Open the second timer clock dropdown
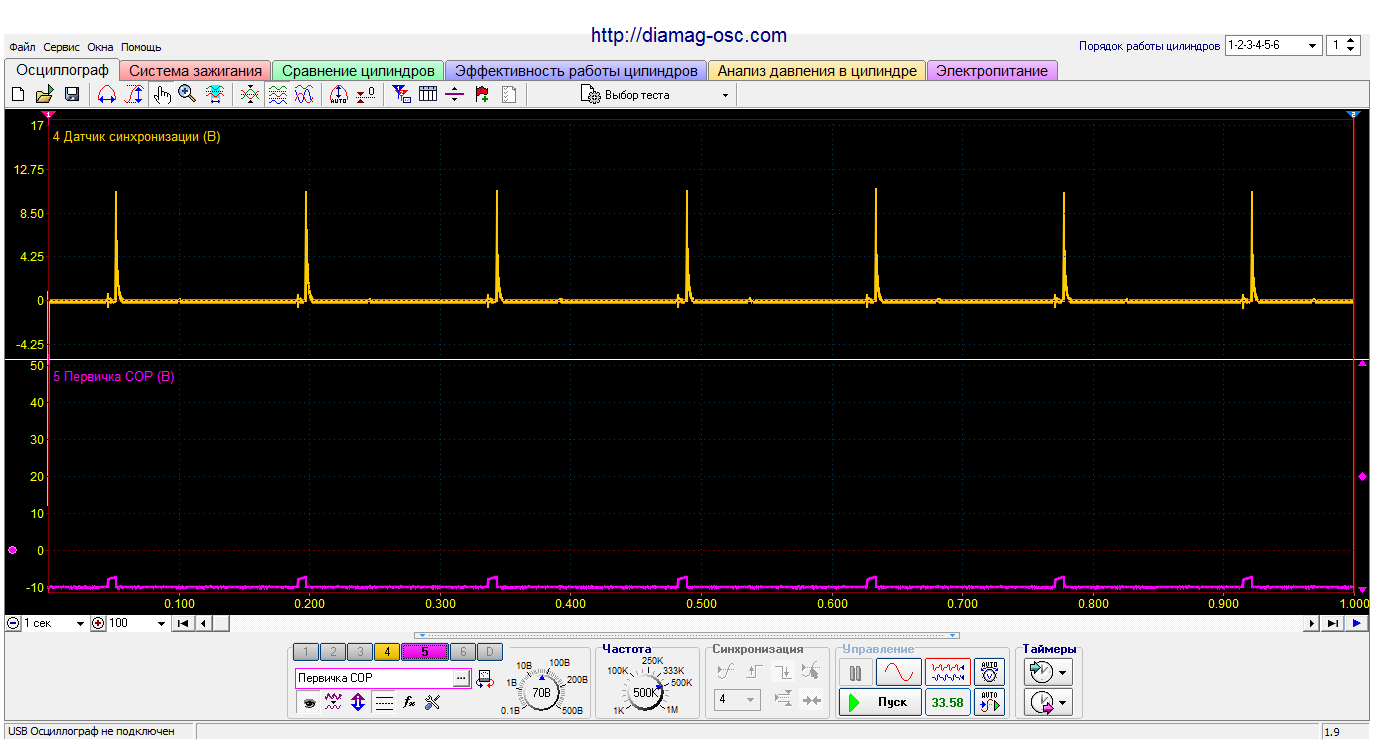The width and height of the screenshot is (1382, 744). point(1048,703)
